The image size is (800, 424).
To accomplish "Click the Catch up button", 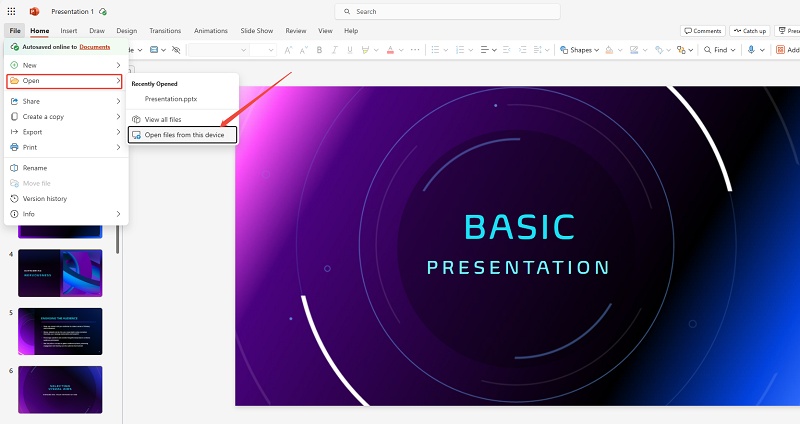I will [749, 31].
